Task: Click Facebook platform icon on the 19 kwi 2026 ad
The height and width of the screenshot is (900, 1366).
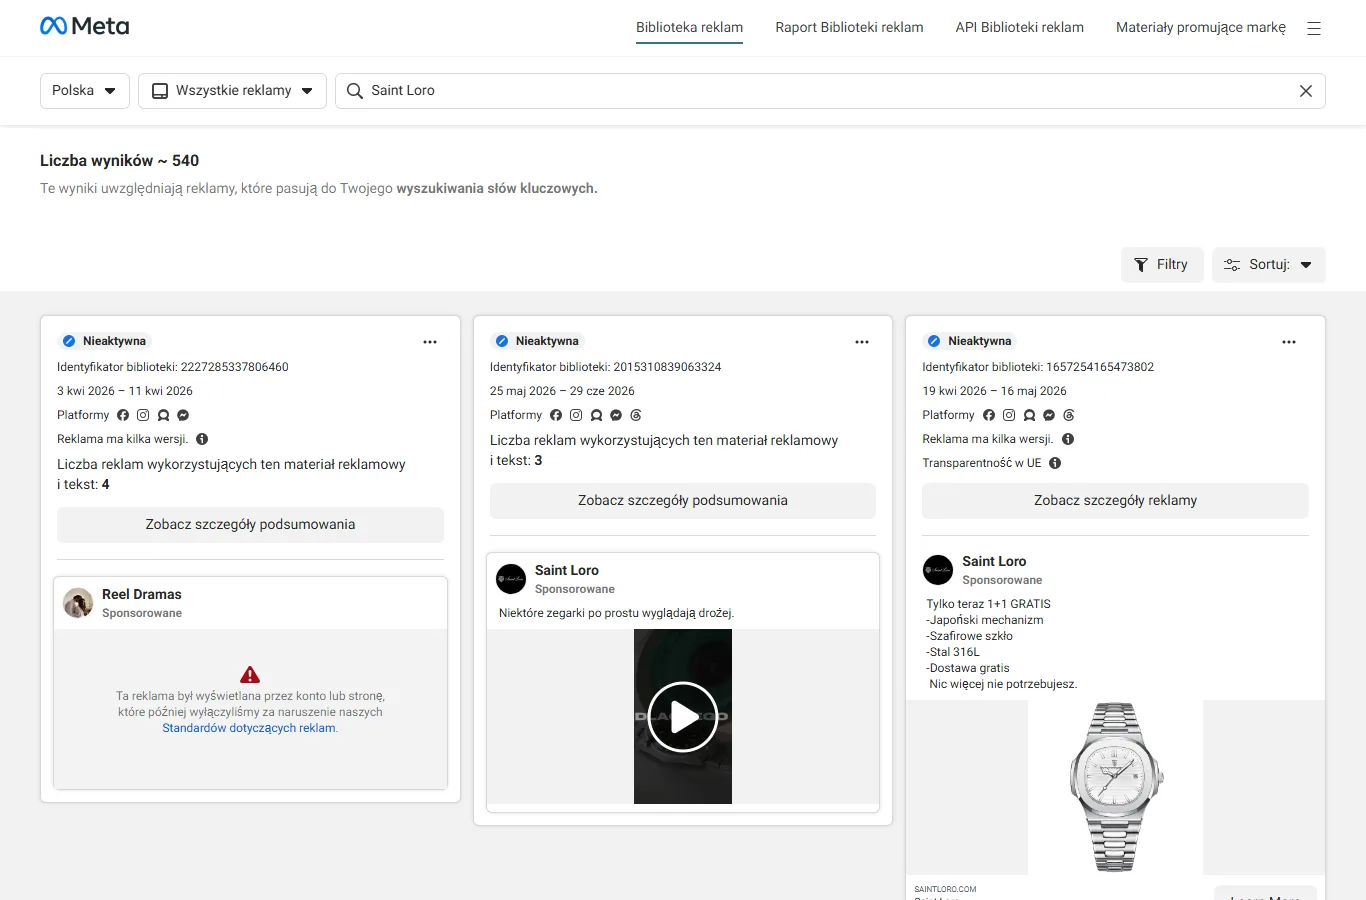Action: 989,415
